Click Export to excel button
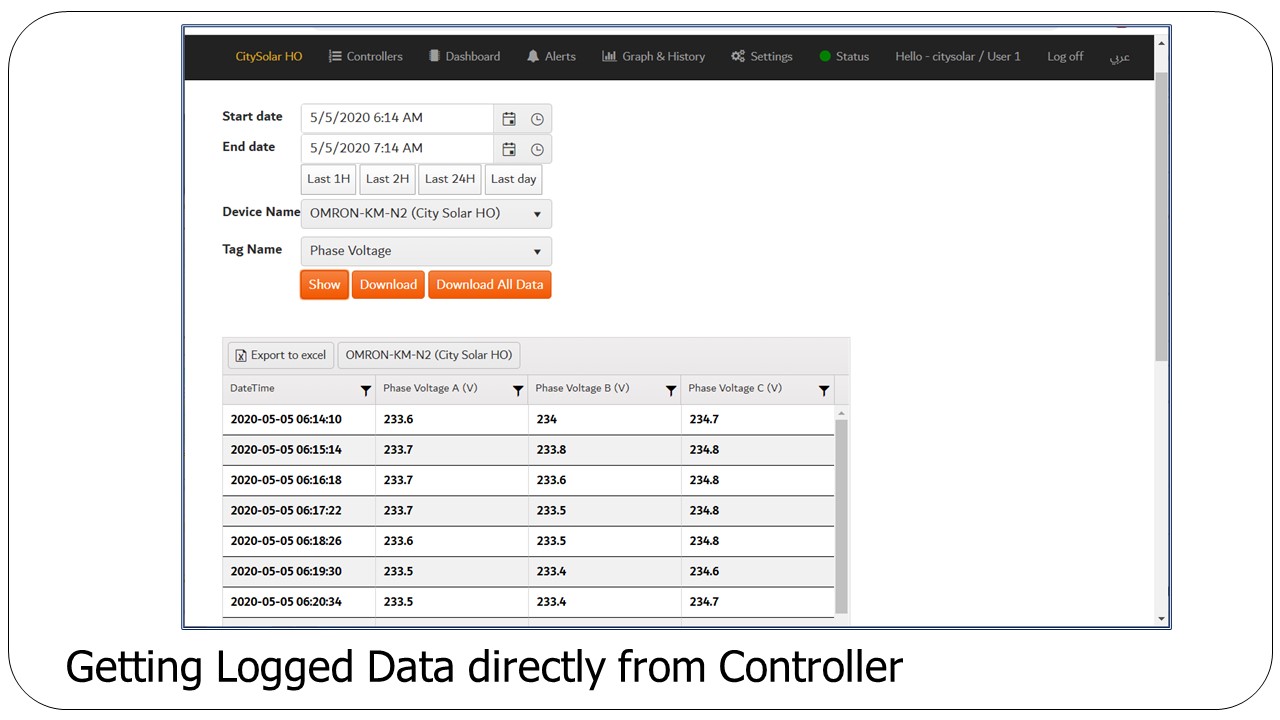The image size is (1280, 720). tap(281, 355)
